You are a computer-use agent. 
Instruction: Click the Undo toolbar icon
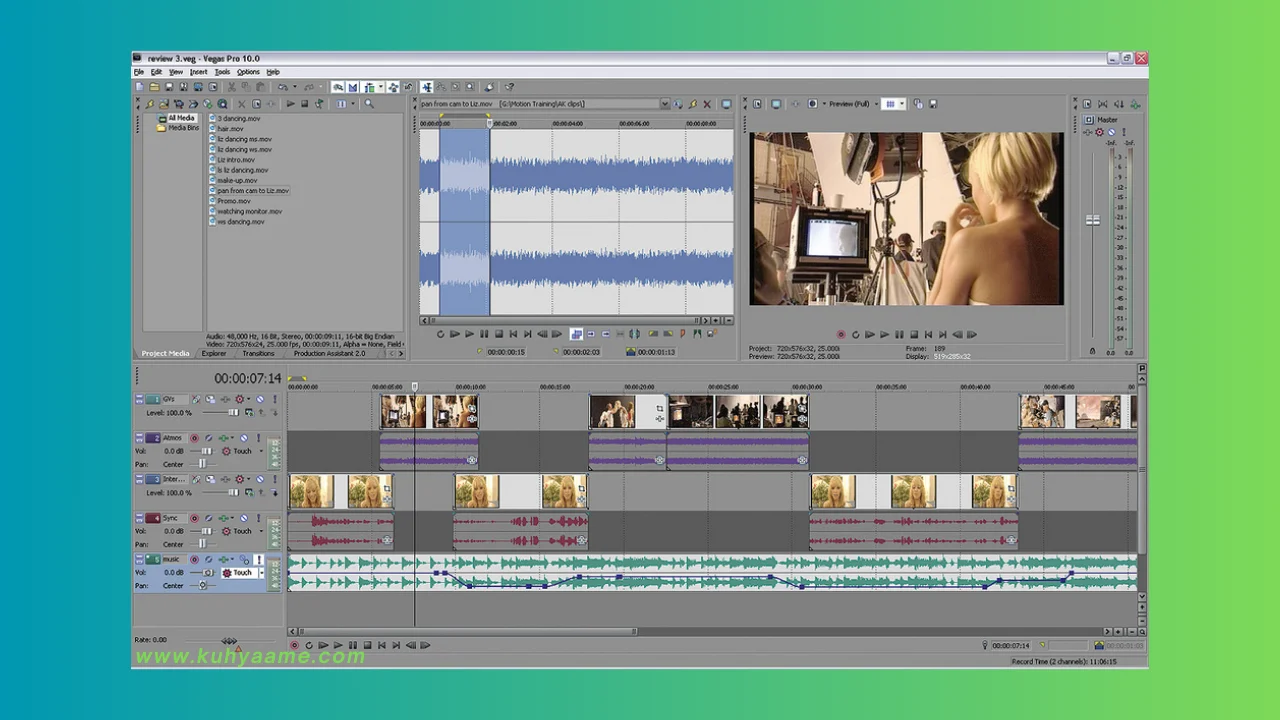pos(283,87)
